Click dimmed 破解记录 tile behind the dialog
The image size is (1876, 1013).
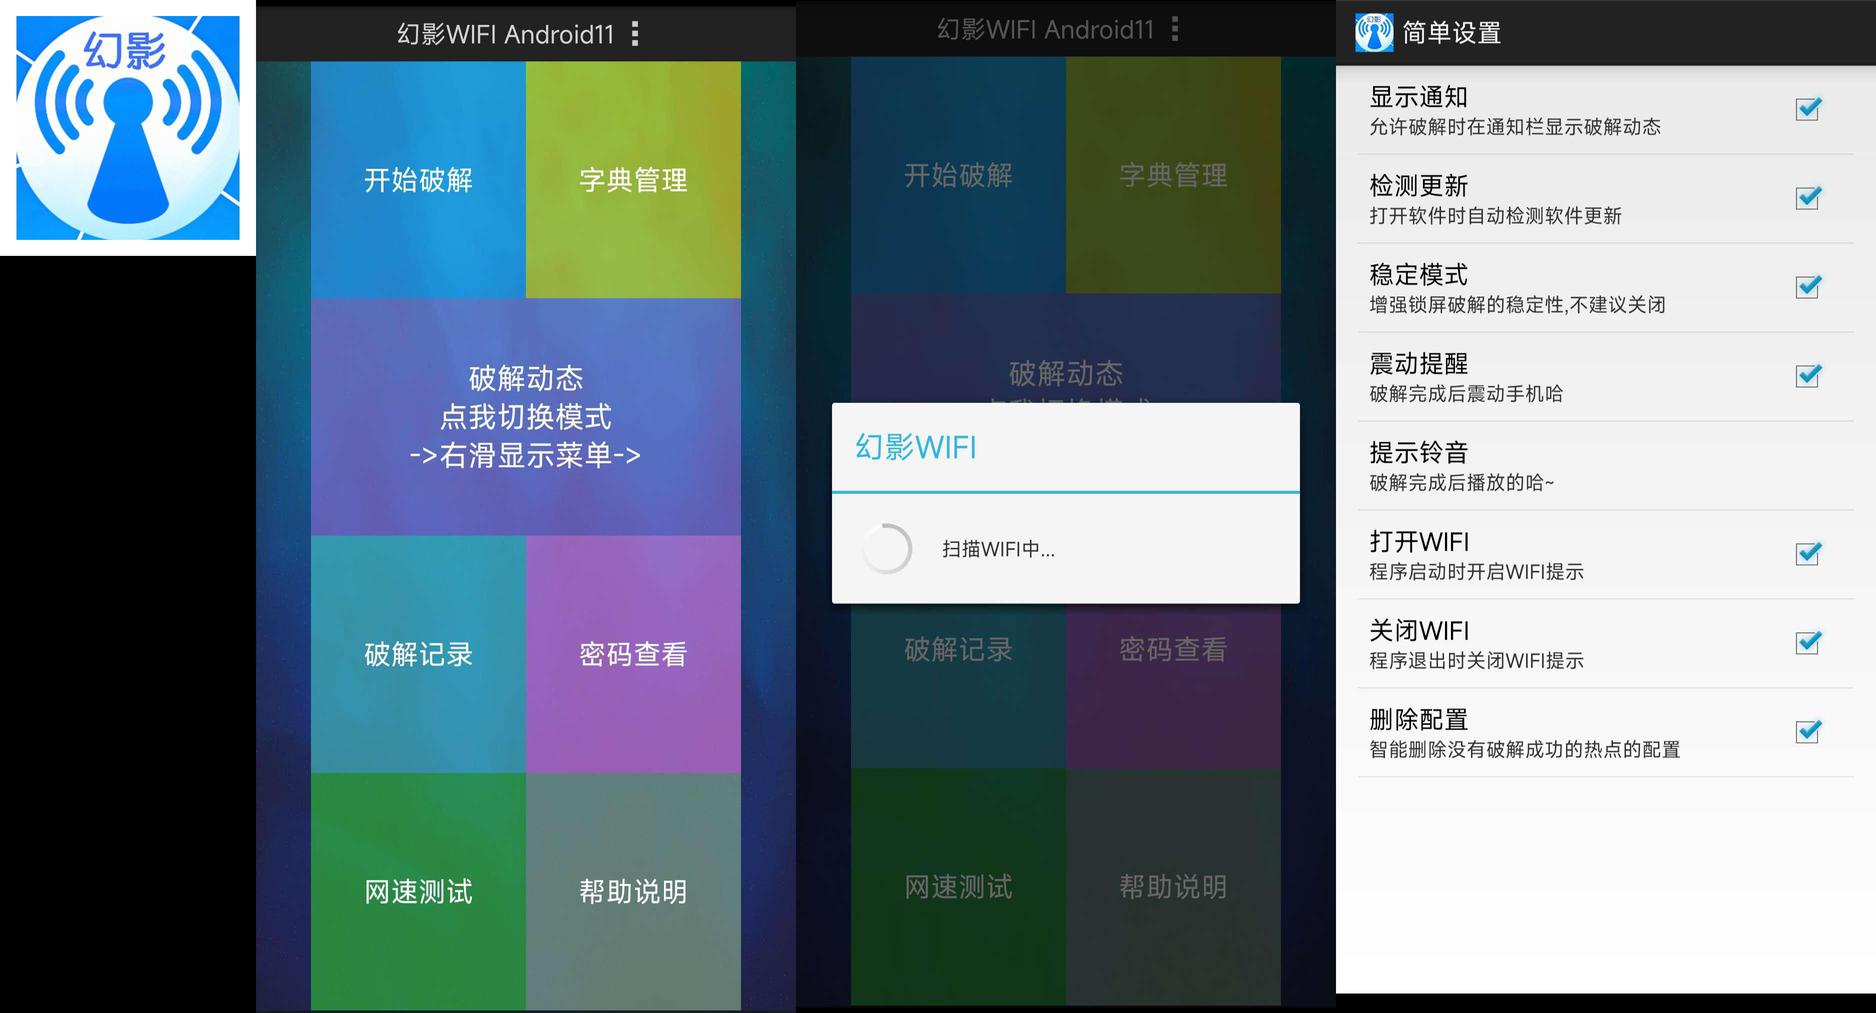[x=958, y=686]
